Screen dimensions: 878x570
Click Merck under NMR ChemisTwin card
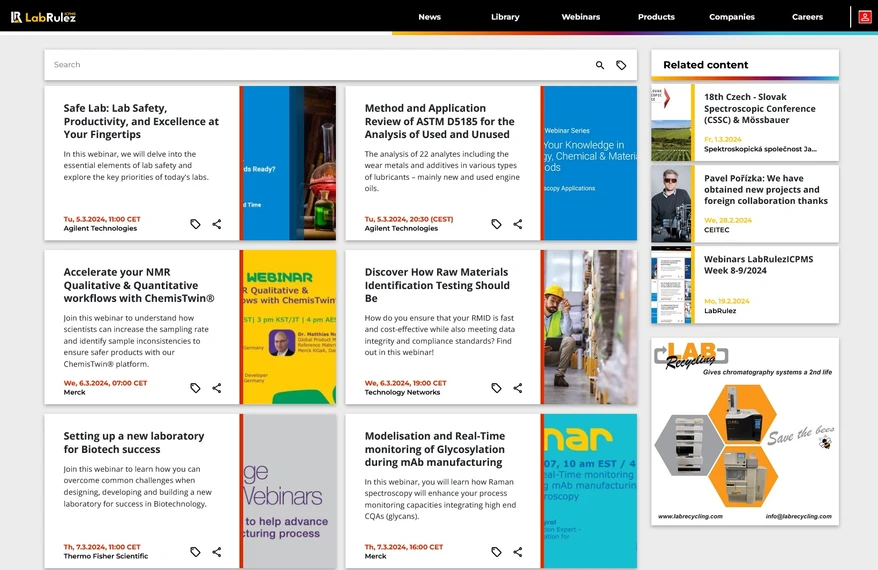(x=74, y=393)
